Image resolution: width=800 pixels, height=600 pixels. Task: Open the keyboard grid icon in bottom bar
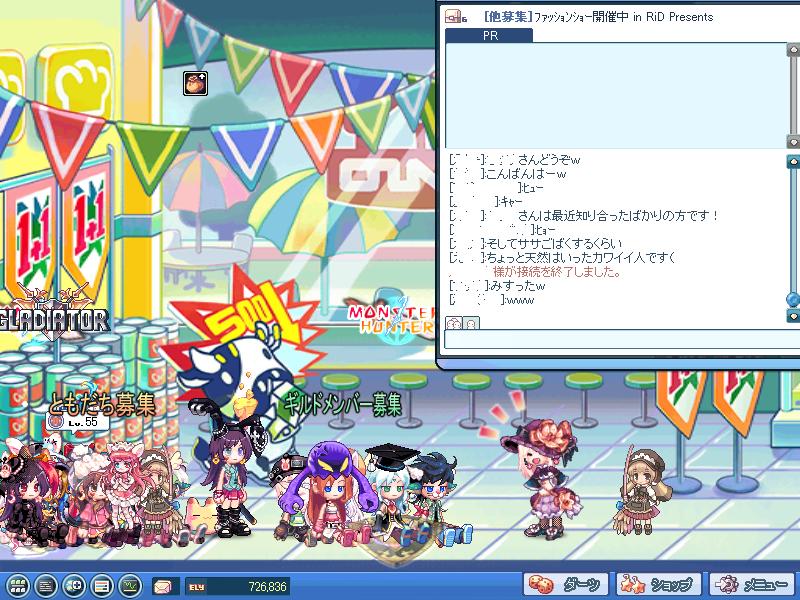18,586
